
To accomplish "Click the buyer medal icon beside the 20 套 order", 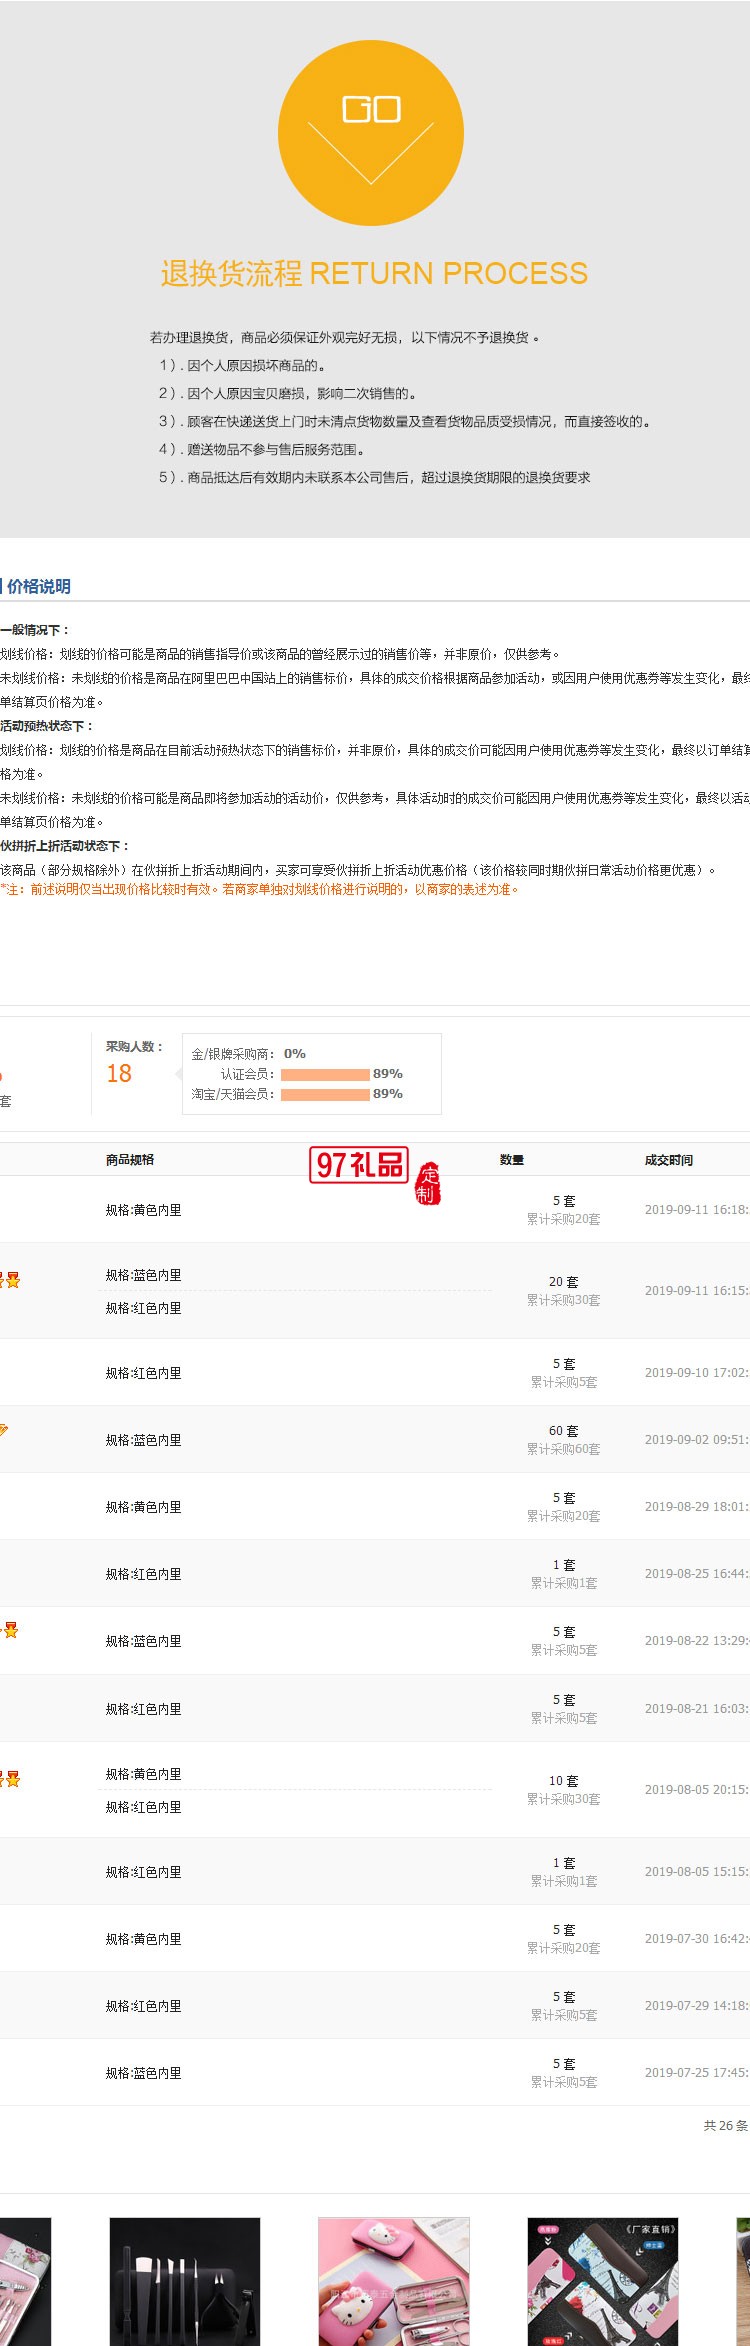I will (12, 1280).
